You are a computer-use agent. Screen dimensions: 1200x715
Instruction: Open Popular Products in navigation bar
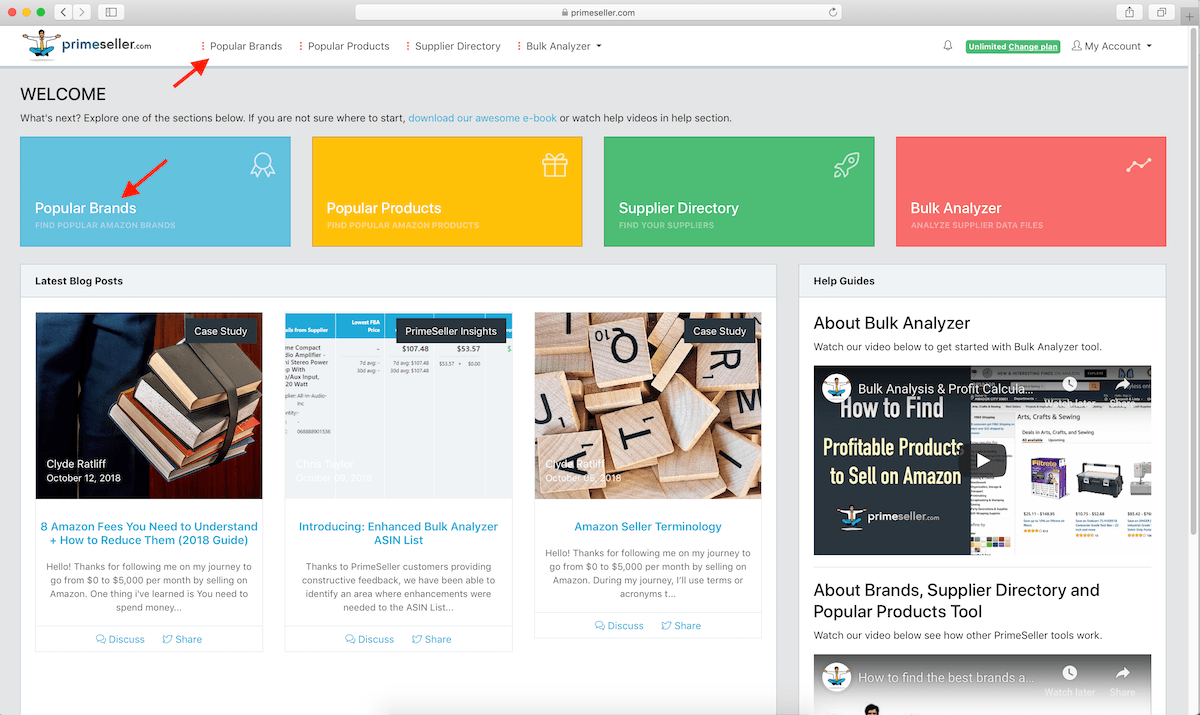click(x=348, y=46)
